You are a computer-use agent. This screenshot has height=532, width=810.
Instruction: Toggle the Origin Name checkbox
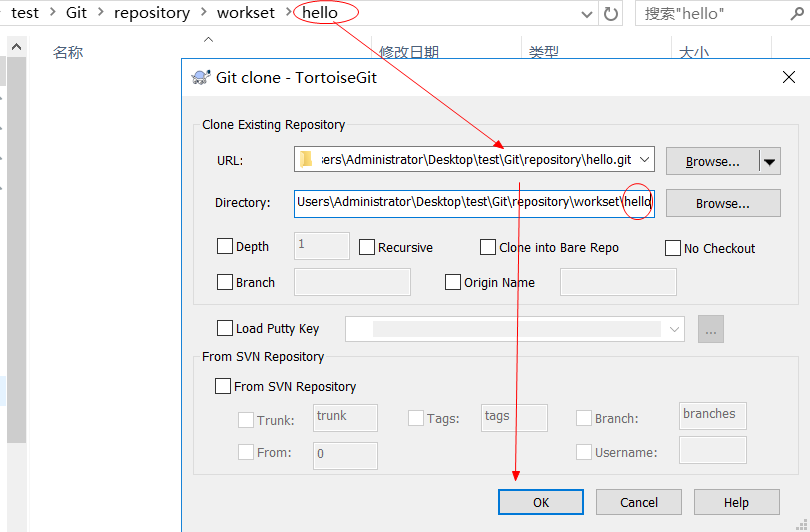coord(453,282)
